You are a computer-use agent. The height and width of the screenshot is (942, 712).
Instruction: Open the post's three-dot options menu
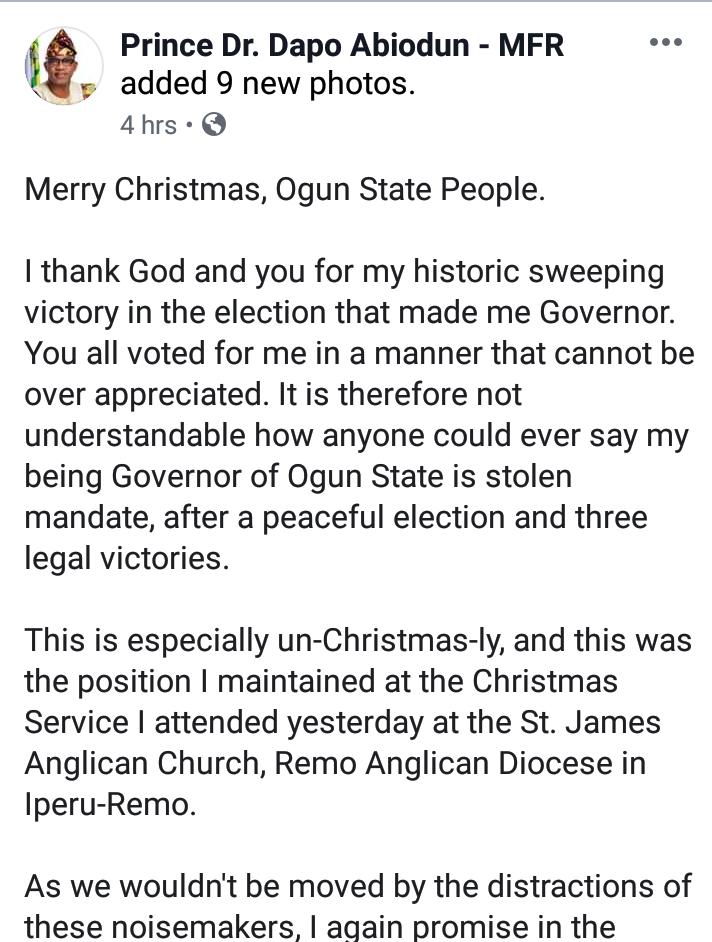pos(665,42)
